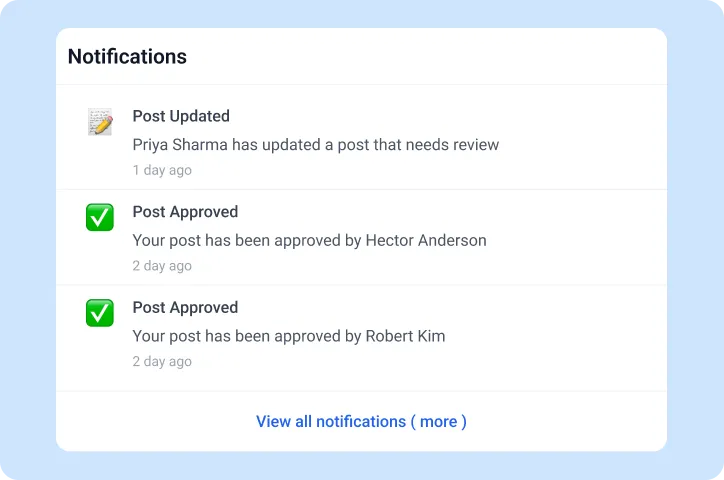Open the approval message from Hector Anderson
The height and width of the screenshot is (480, 724).
[309, 241]
